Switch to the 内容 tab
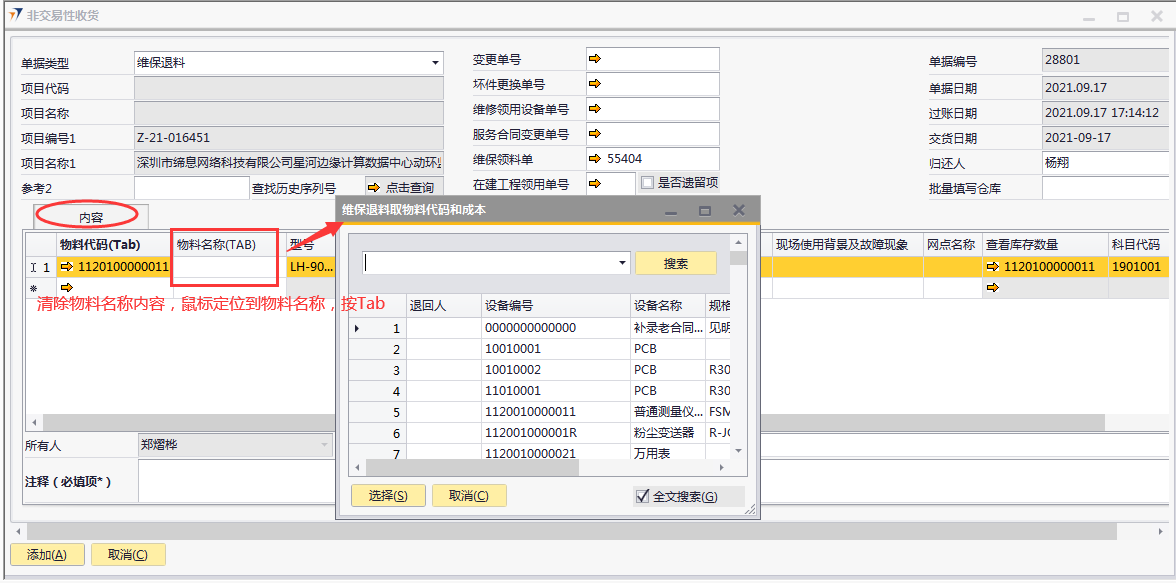The width and height of the screenshot is (1176, 583). [91, 216]
